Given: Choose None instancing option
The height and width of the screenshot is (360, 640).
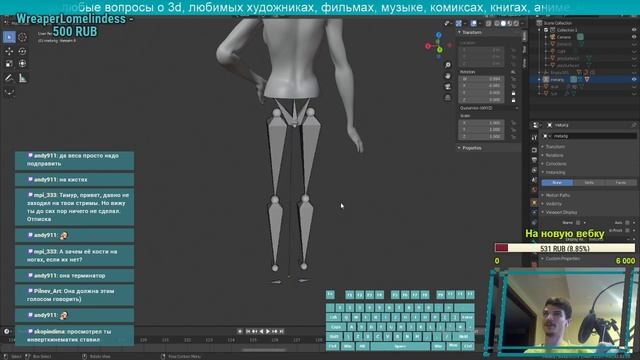Looking at the screenshot, I should click(x=557, y=182).
